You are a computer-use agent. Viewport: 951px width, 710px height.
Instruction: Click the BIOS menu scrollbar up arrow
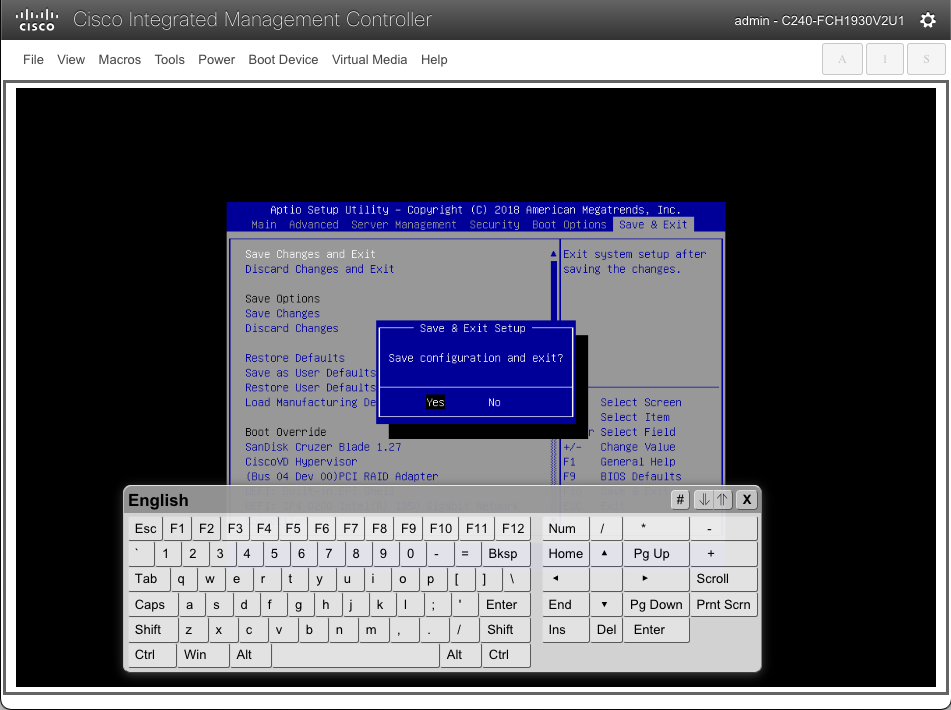tap(553, 254)
